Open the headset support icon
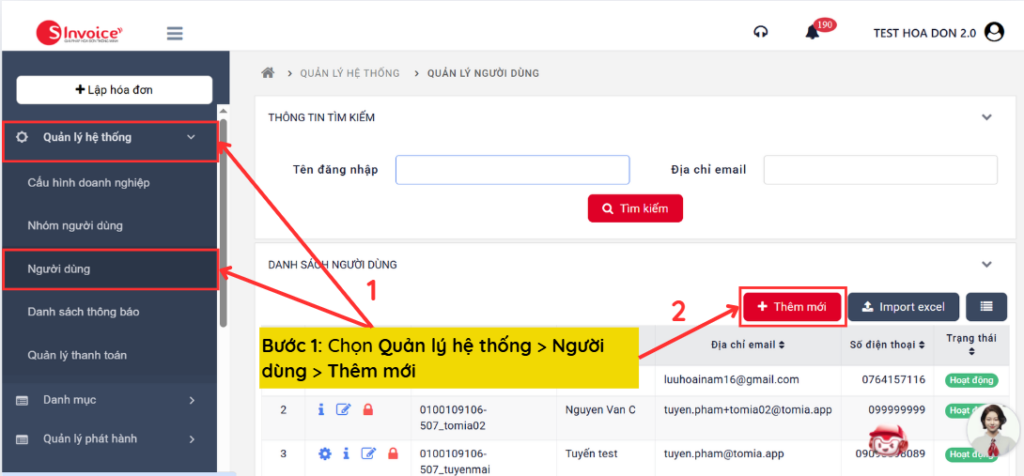This screenshot has width=1024, height=476. [761, 32]
